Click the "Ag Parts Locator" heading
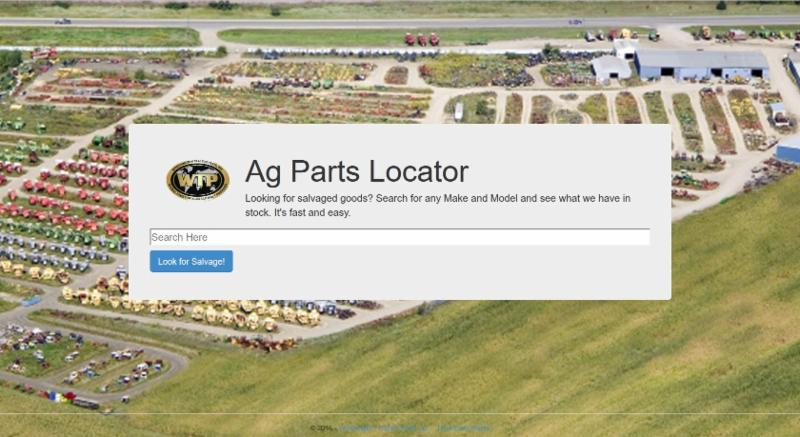Viewport: 800px width, 437px height. click(x=357, y=171)
